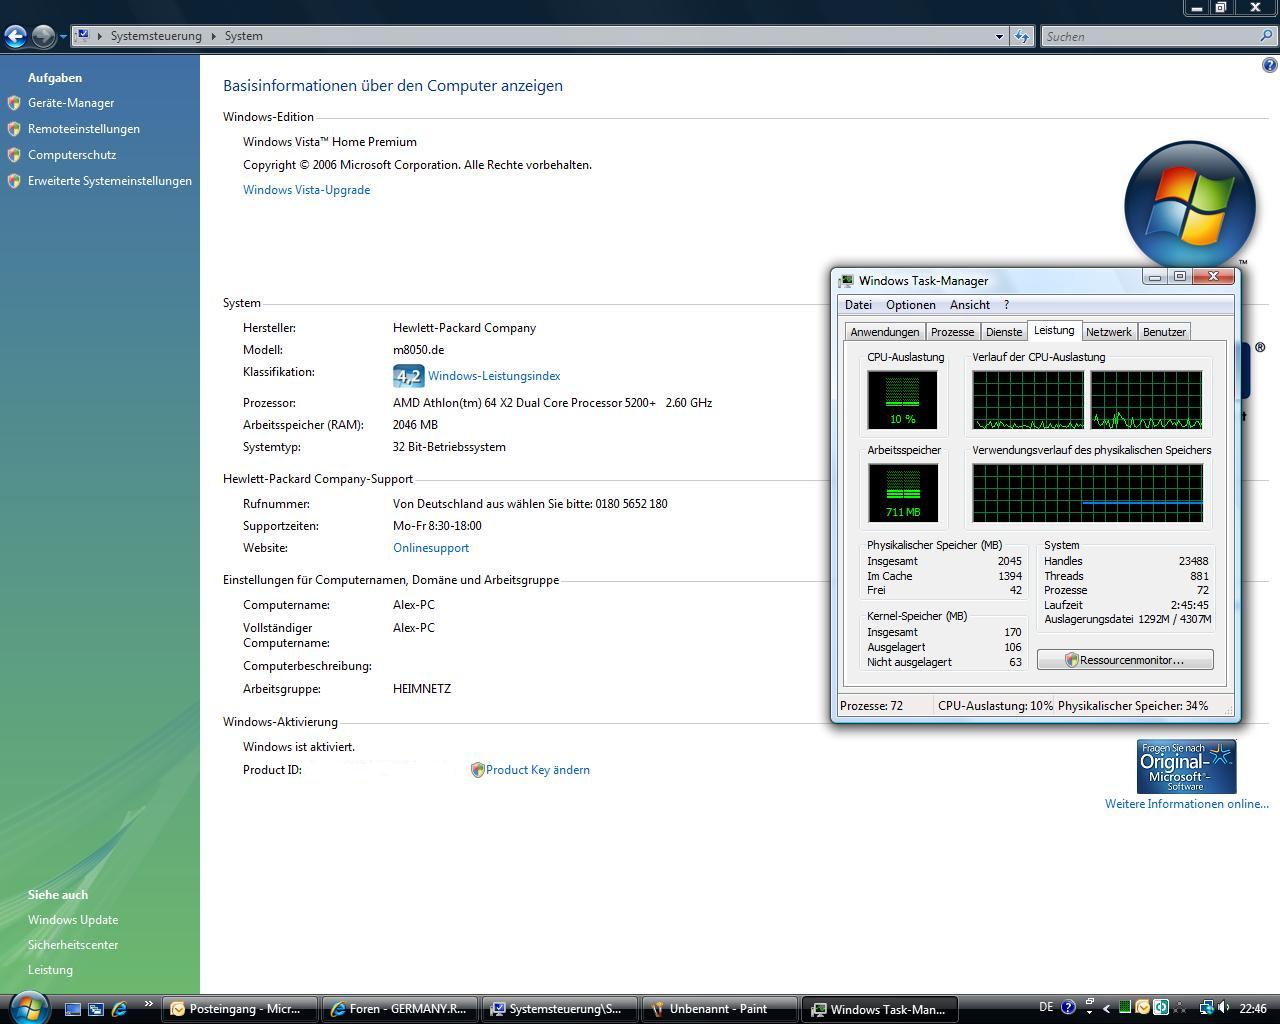This screenshot has height=1024, width=1280.
Task: Click the network connection tray icon
Action: coord(1206,1008)
